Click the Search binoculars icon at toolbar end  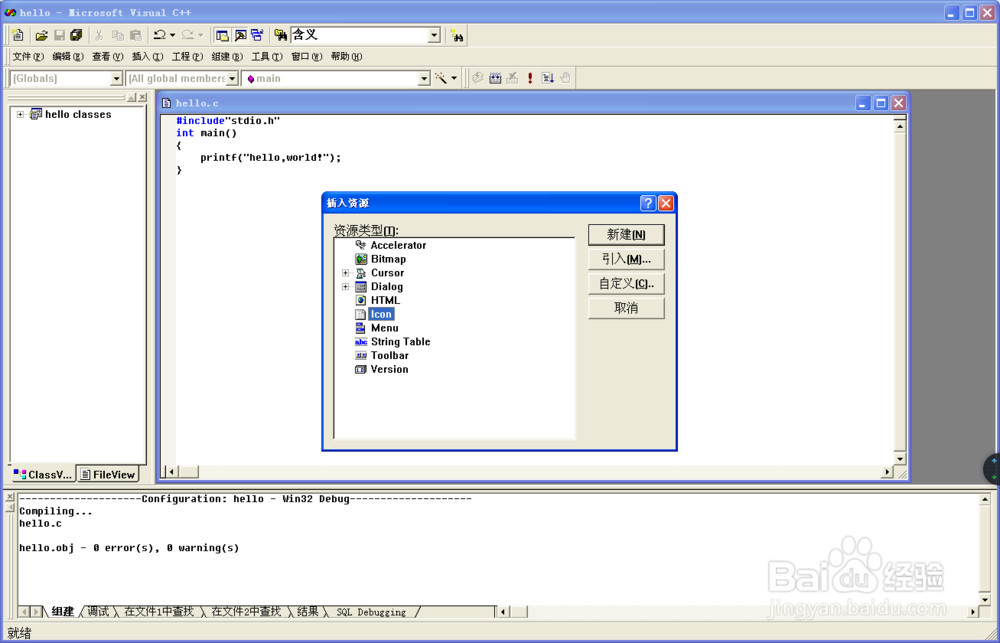(x=457, y=35)
